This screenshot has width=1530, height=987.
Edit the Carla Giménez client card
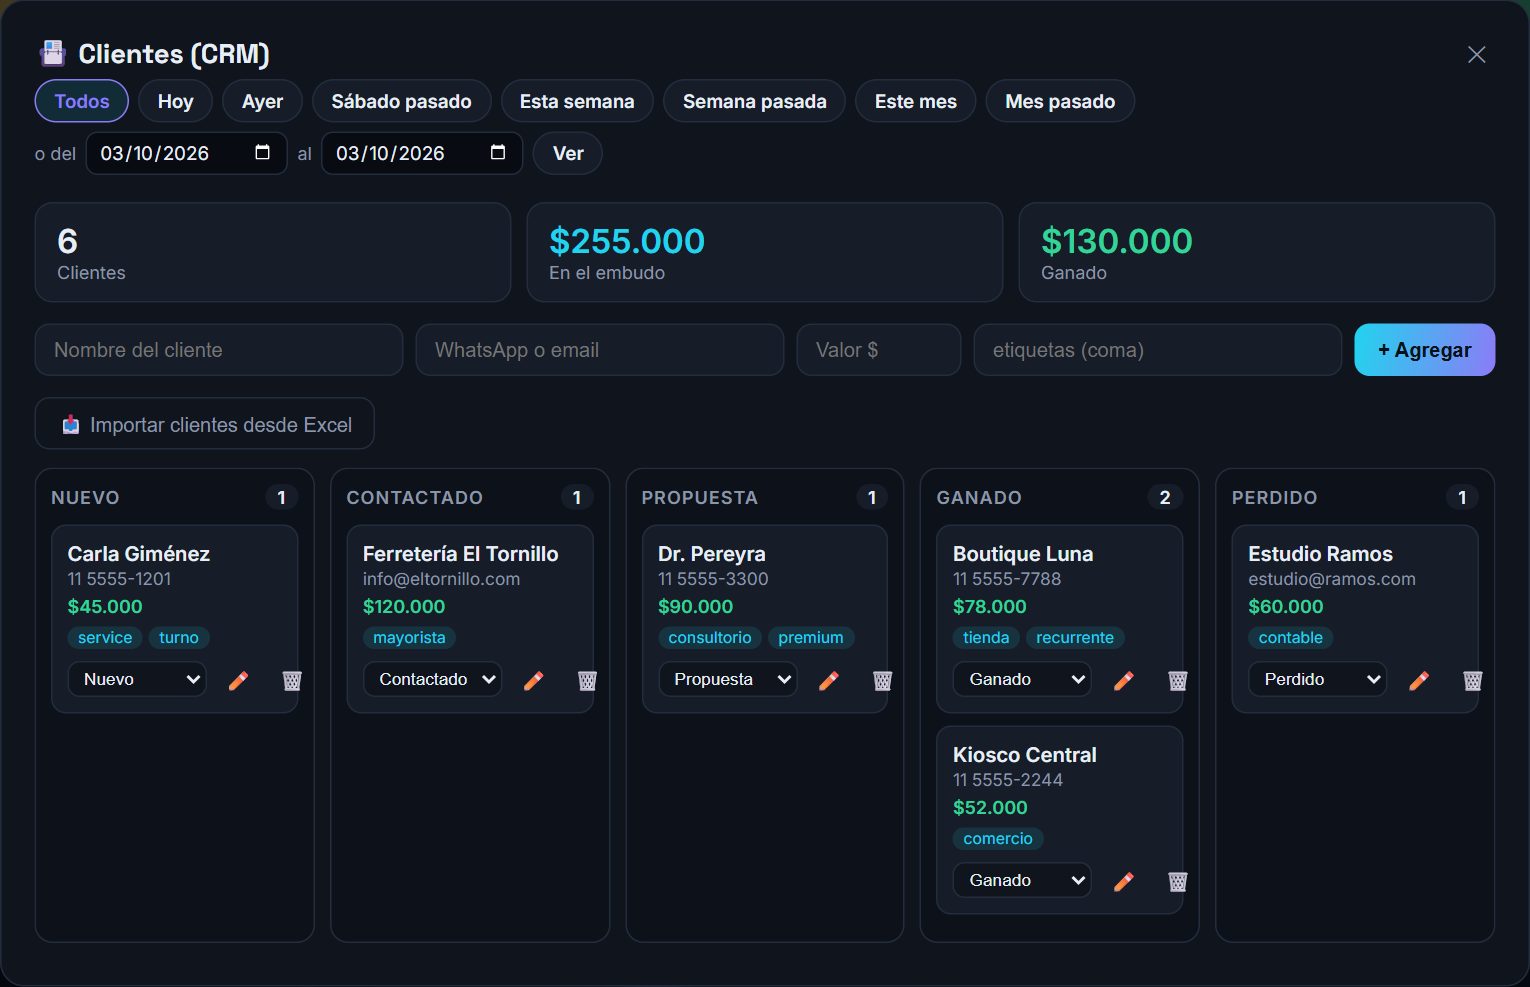[x=238, y=680]
